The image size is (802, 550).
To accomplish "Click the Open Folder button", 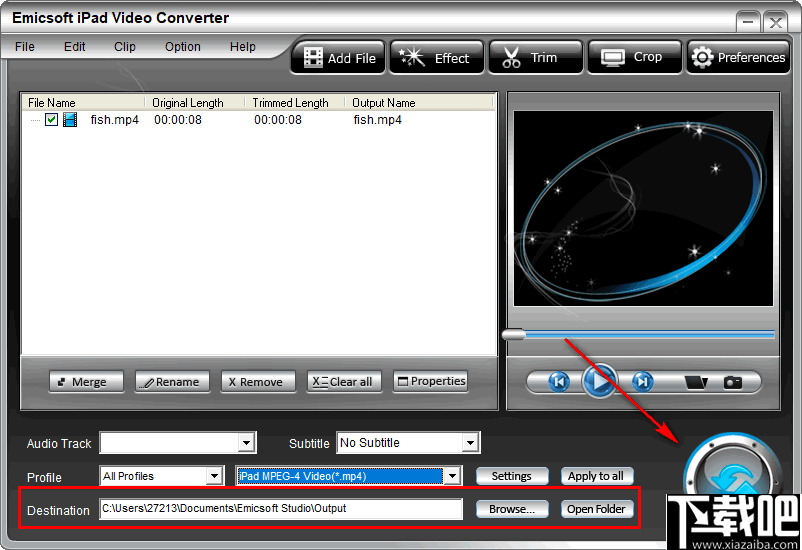I will [x=597, y=509].
